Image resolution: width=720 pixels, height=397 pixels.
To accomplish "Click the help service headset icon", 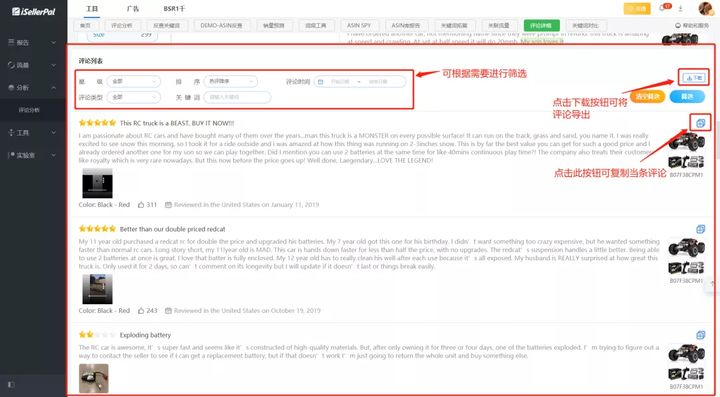I will (x=678, y=25).
